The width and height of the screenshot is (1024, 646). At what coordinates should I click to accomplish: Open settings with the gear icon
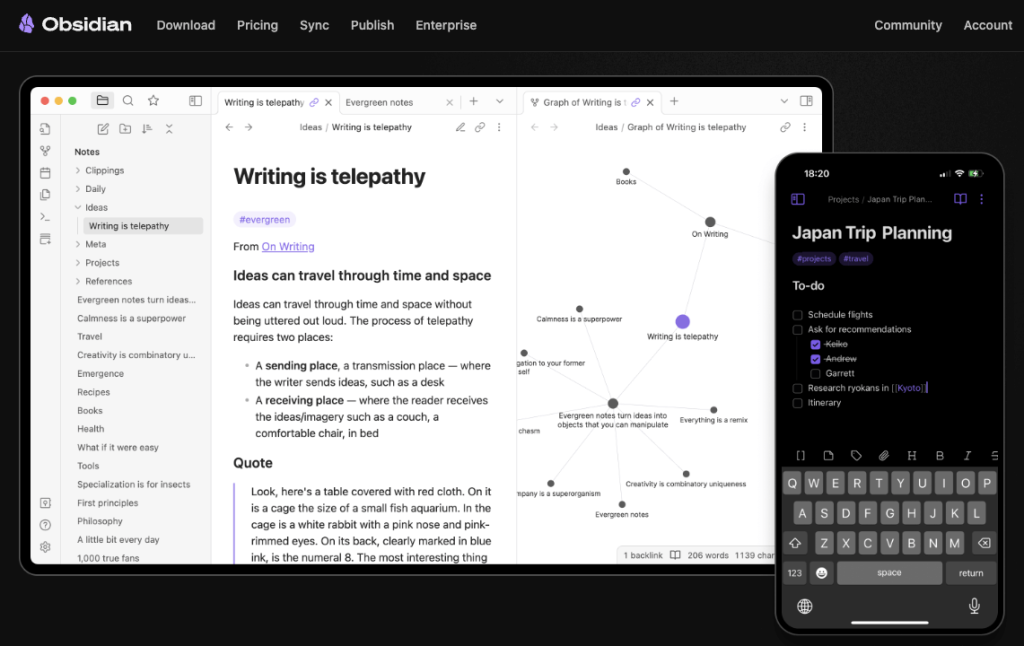(45, 546)
